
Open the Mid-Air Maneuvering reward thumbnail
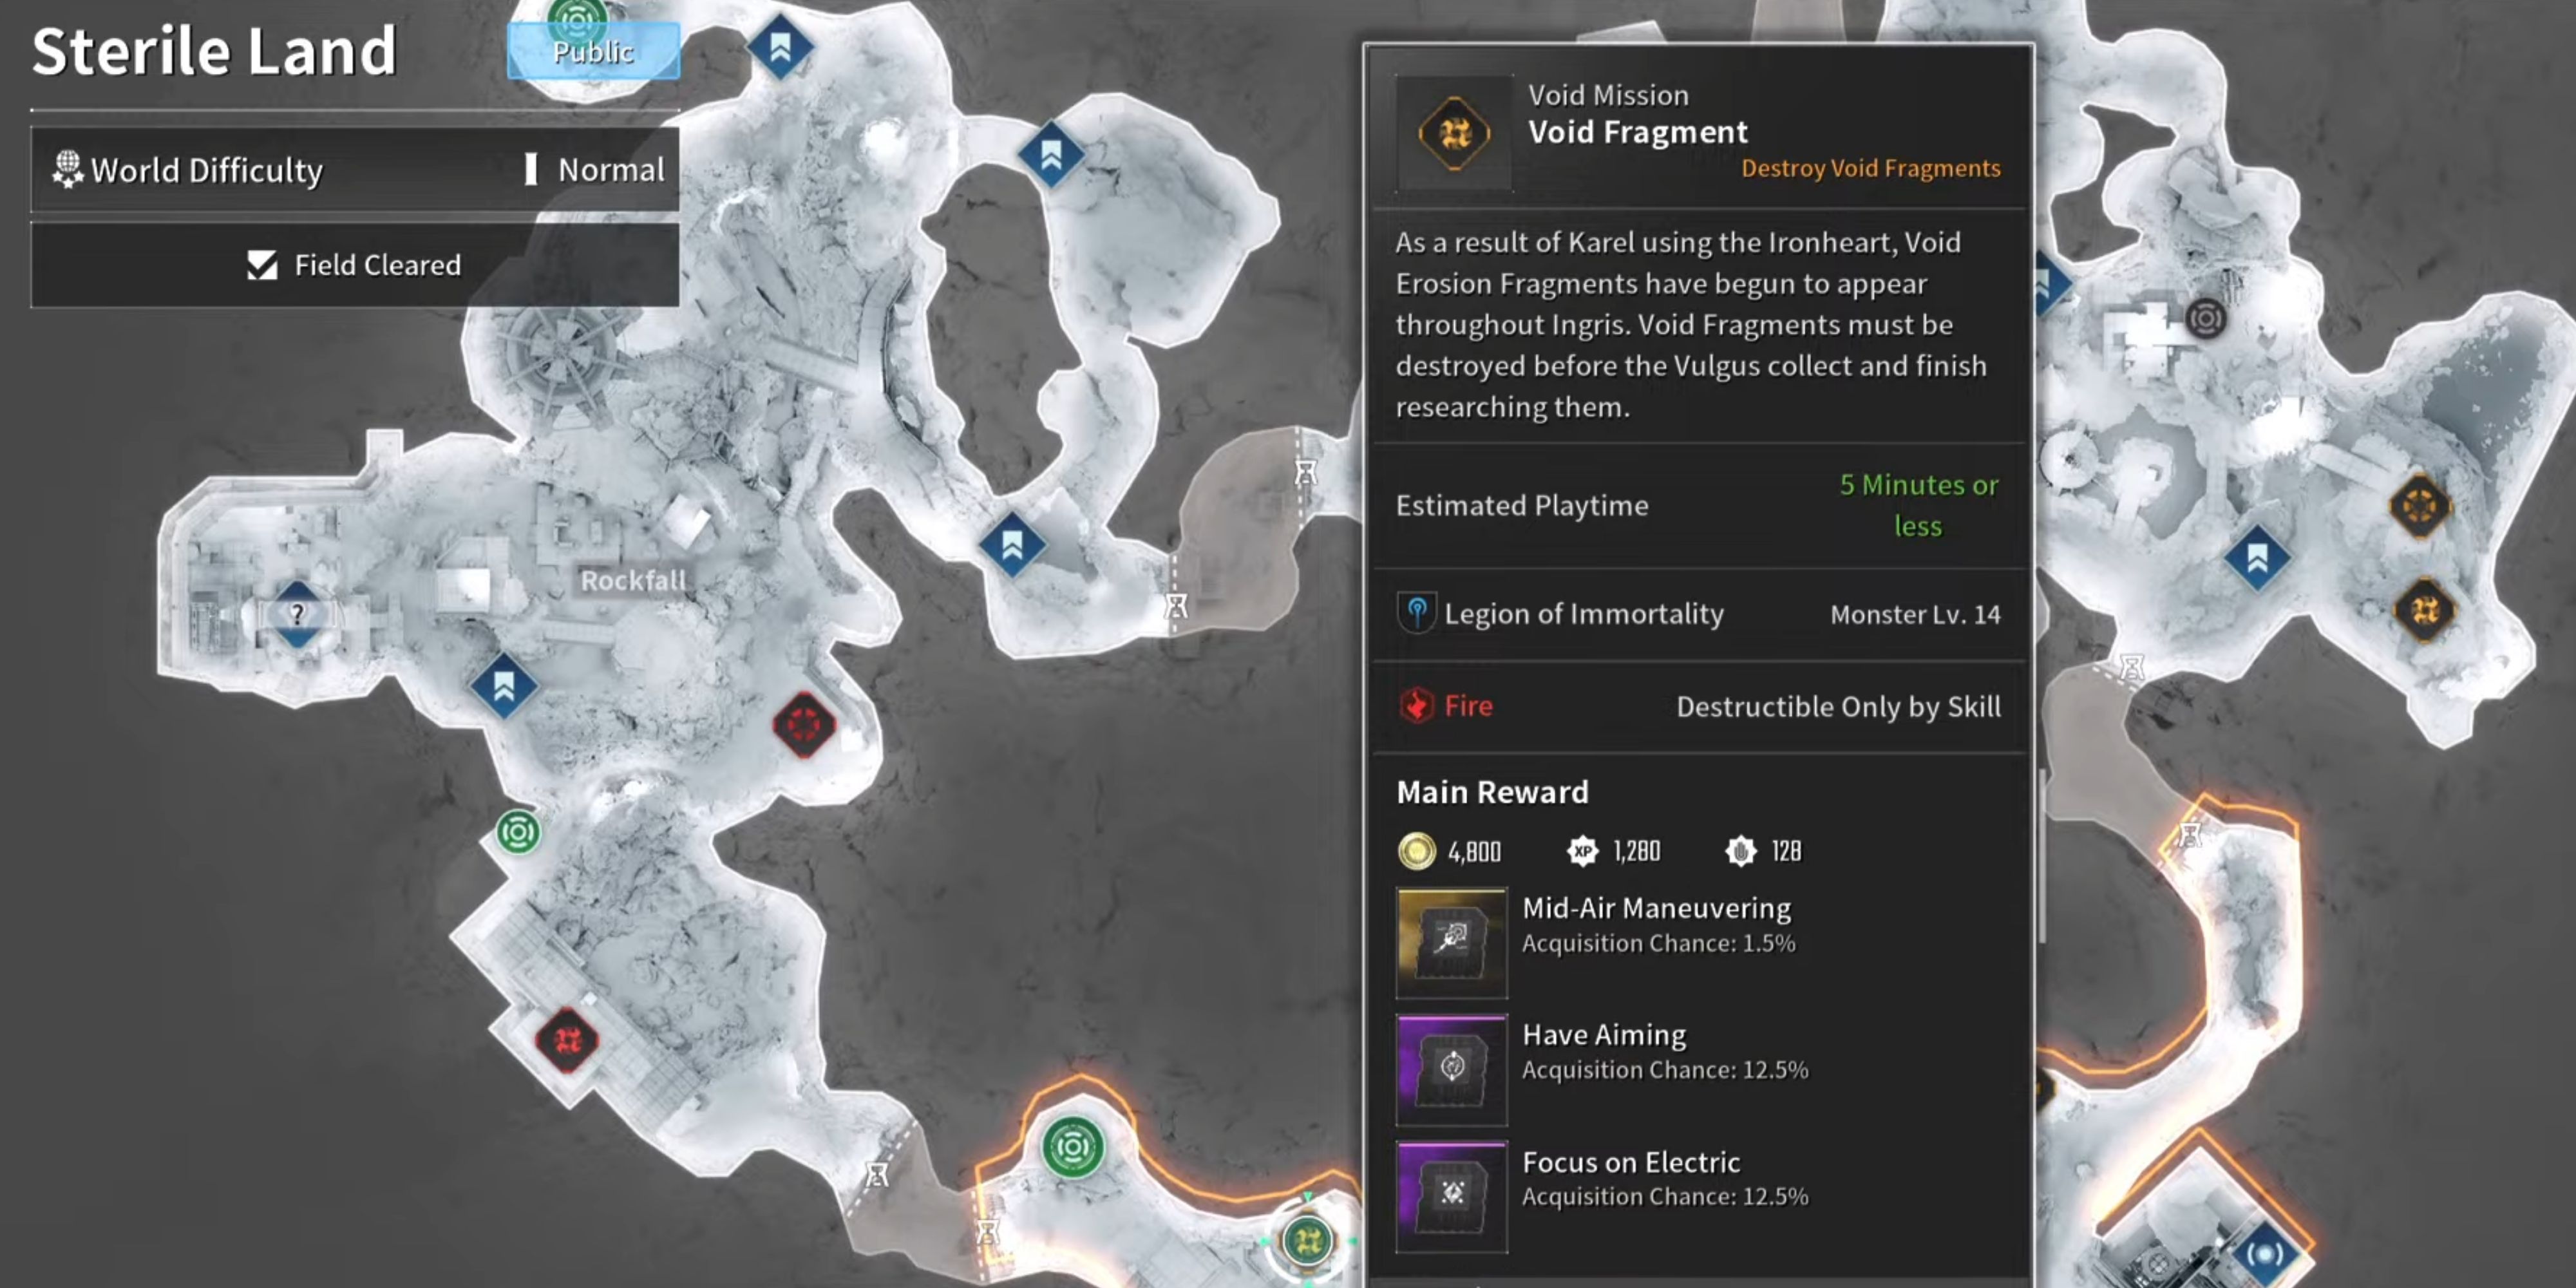[x=1451, y=942]
